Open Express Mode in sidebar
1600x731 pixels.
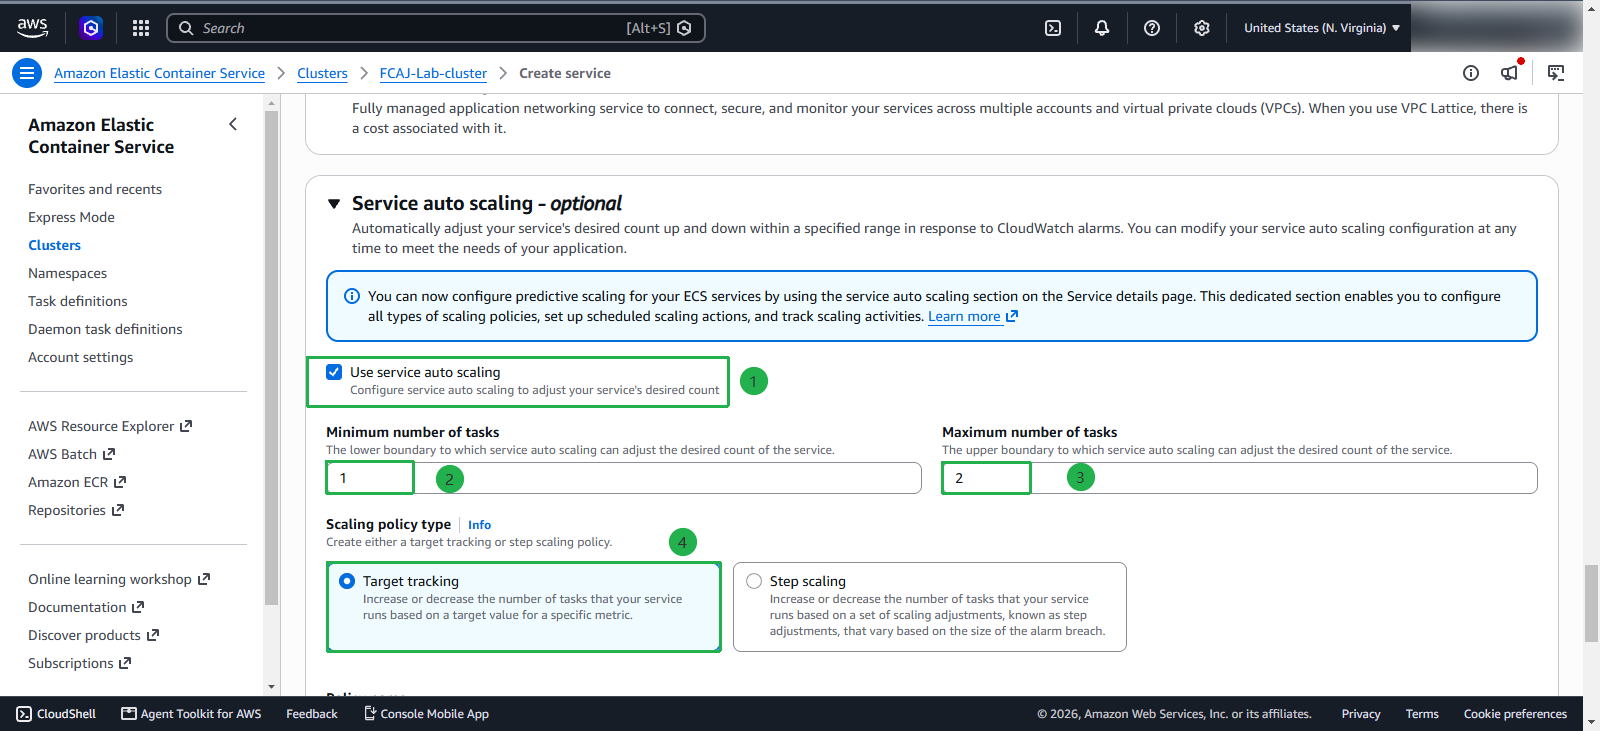[x=71, y=217]
